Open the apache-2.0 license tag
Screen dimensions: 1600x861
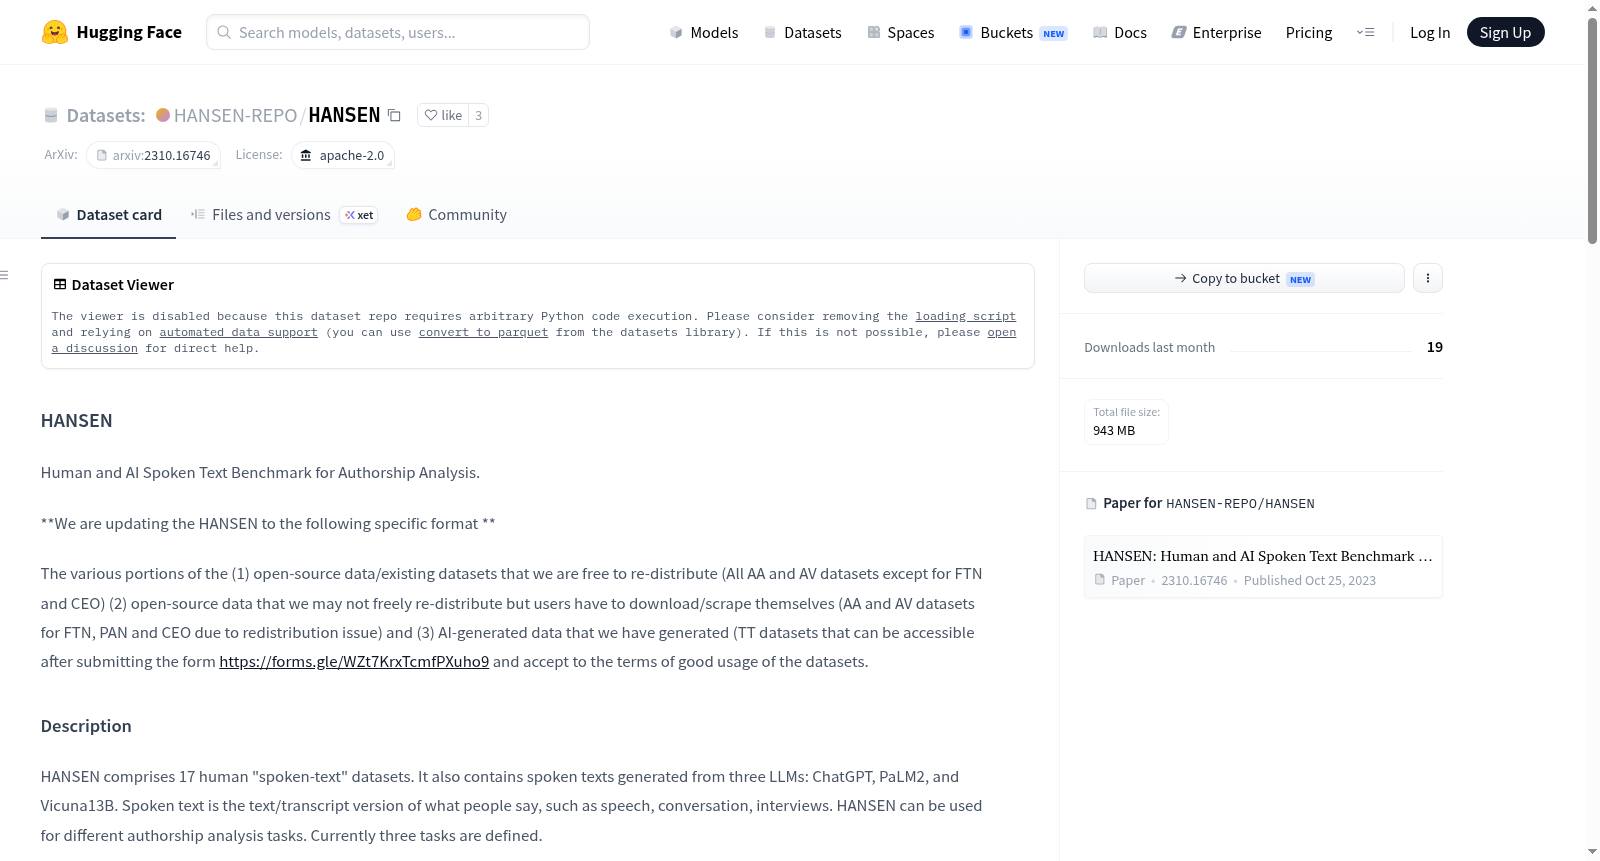pyautogui.click(x=342, y=155)
